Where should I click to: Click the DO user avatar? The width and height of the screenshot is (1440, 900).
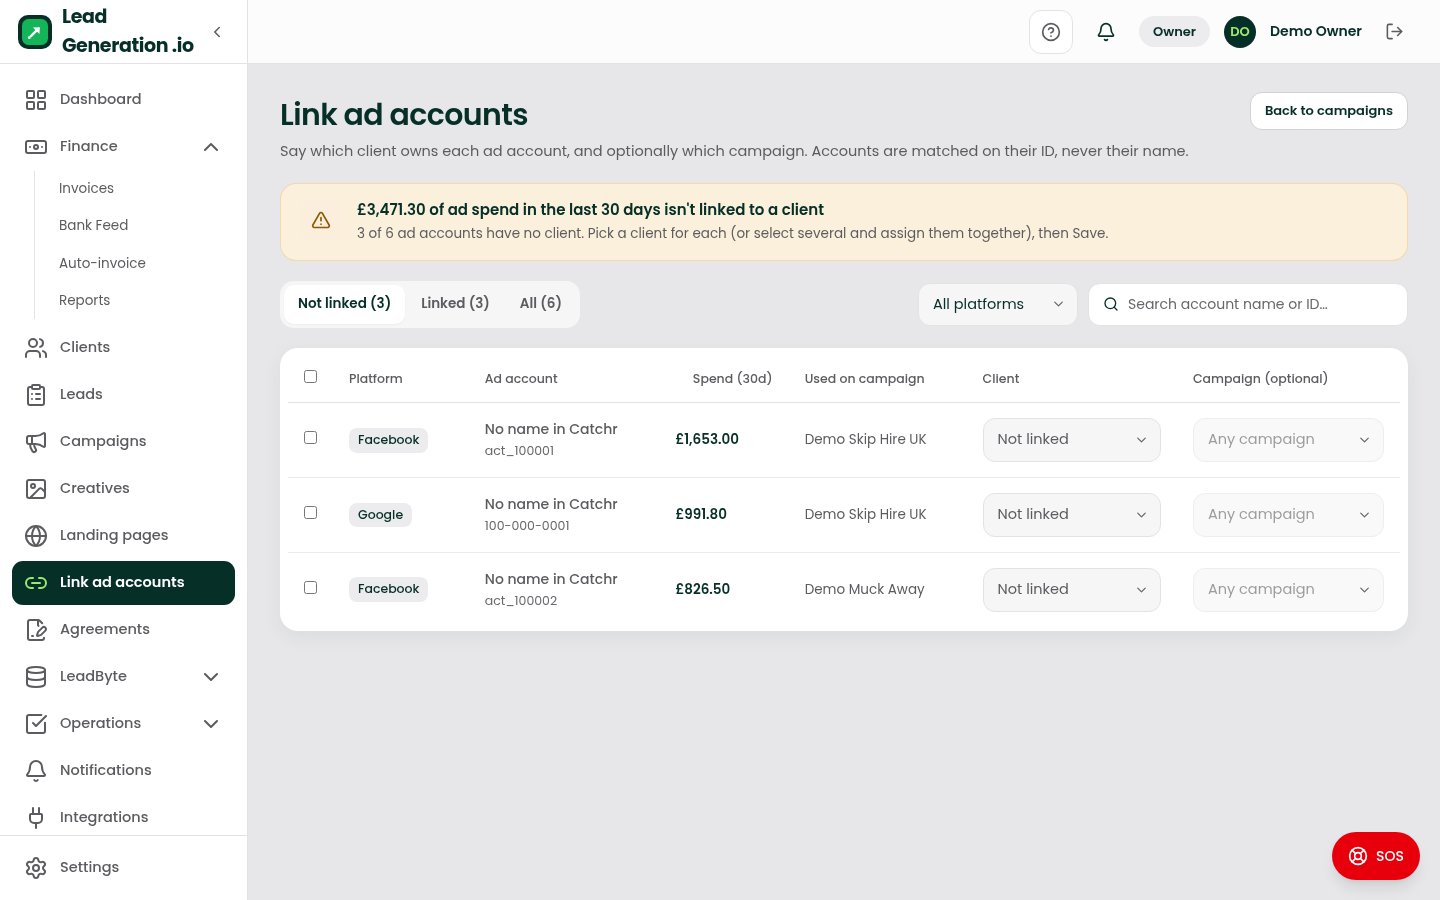(1240, 32)
